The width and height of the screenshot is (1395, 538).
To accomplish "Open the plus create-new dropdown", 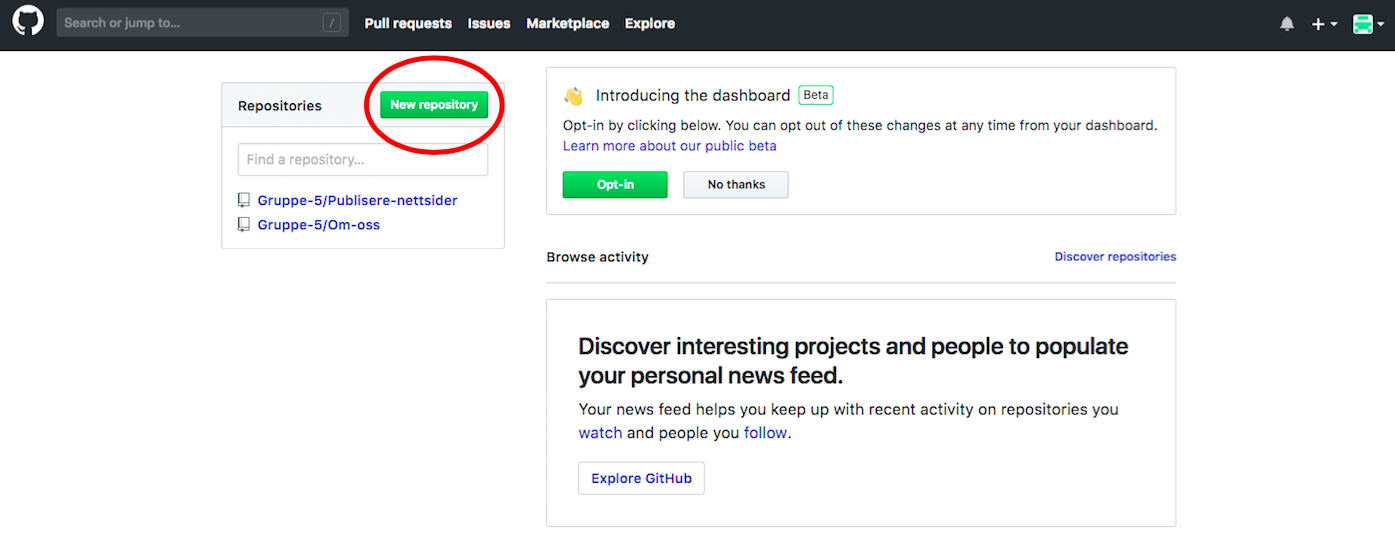I will (x=1324, y=24).
